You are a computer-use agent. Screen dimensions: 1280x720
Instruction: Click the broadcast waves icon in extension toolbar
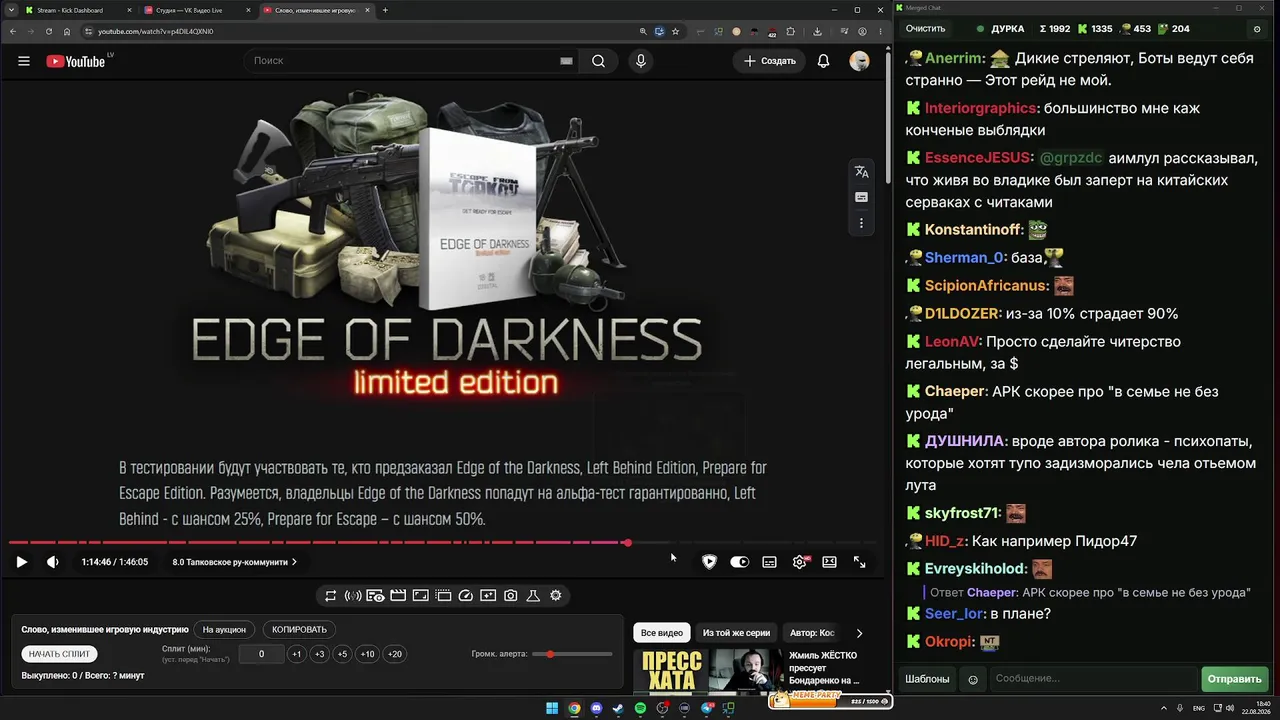click(x=353, y=596)
